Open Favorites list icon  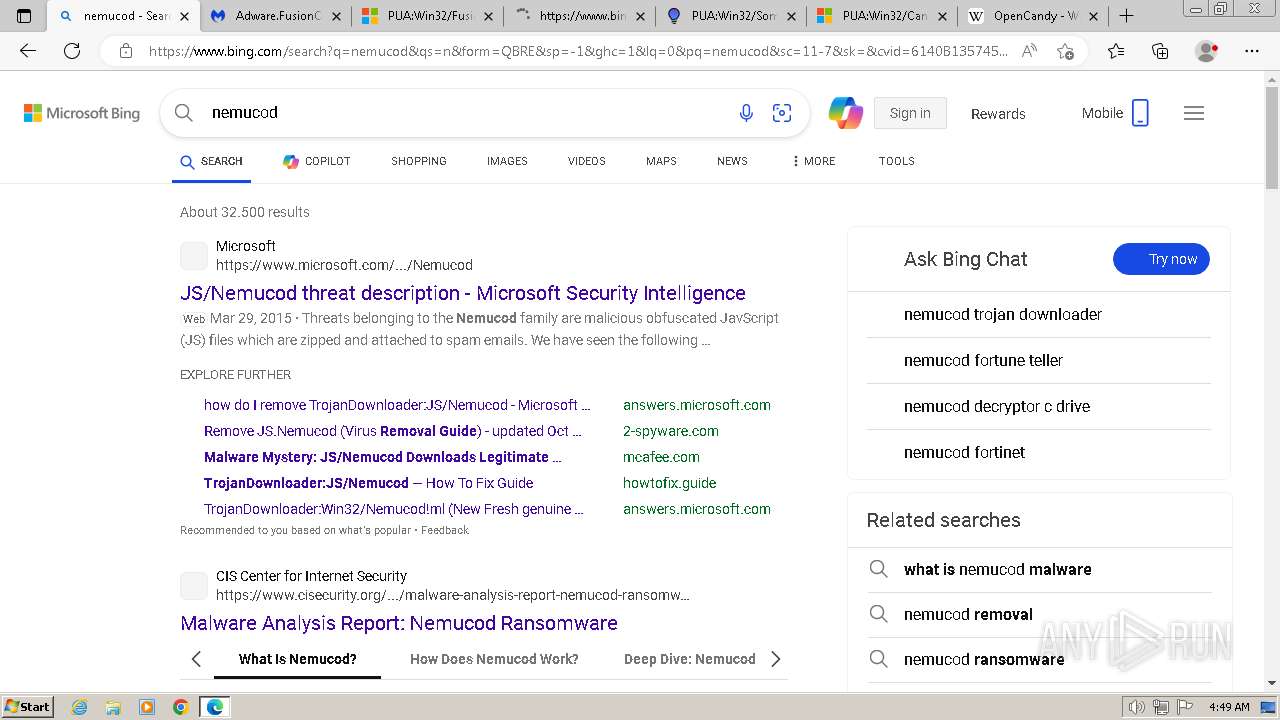point(1116,51)
